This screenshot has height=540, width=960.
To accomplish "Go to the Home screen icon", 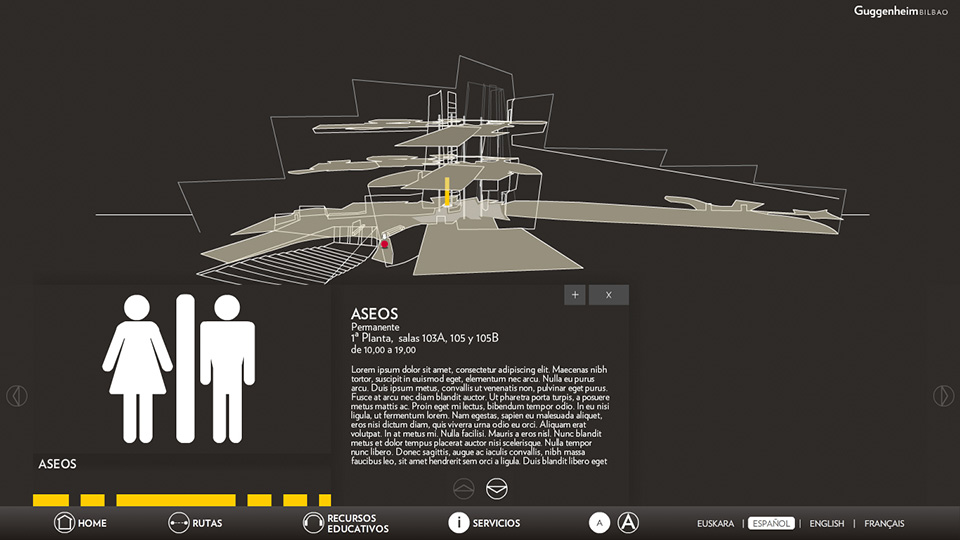I will [64, 522].
